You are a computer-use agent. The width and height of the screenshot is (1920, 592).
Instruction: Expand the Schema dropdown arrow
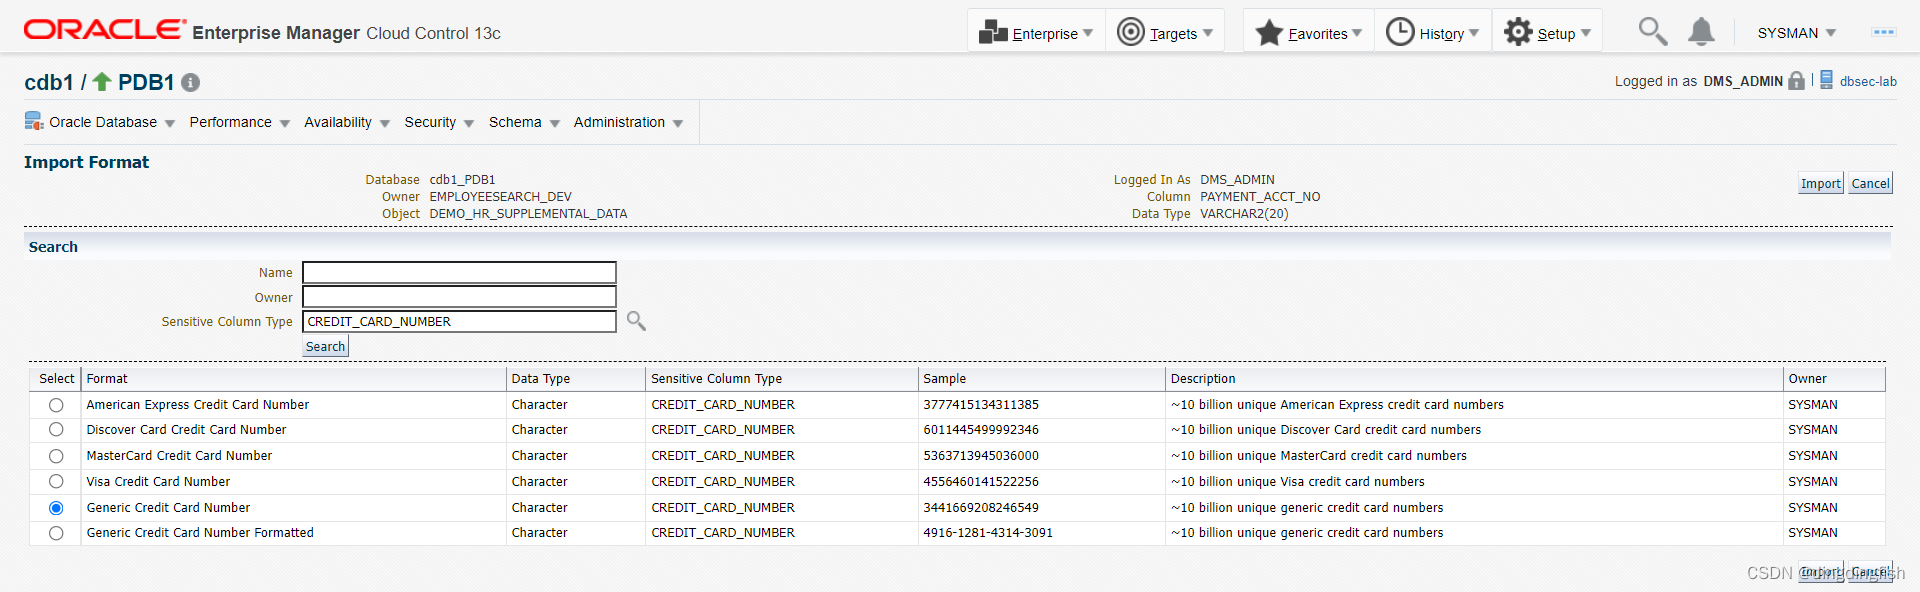click(x=555, y=124)
